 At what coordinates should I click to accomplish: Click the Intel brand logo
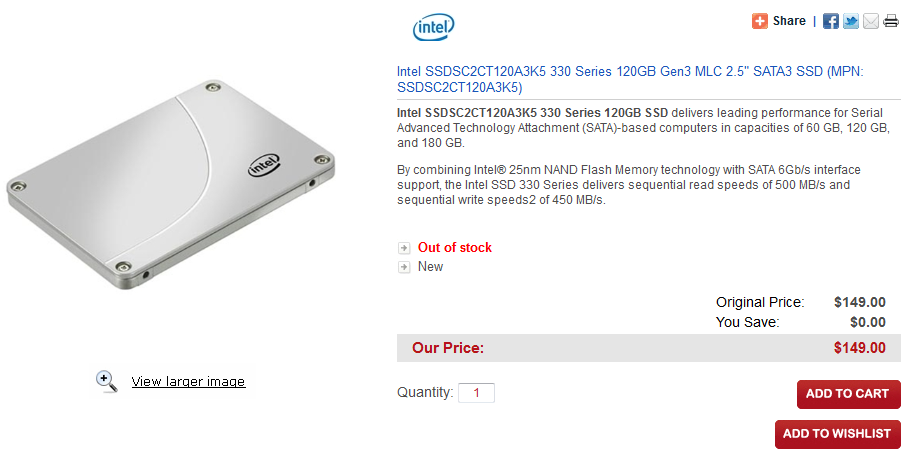tap(433, 28)
